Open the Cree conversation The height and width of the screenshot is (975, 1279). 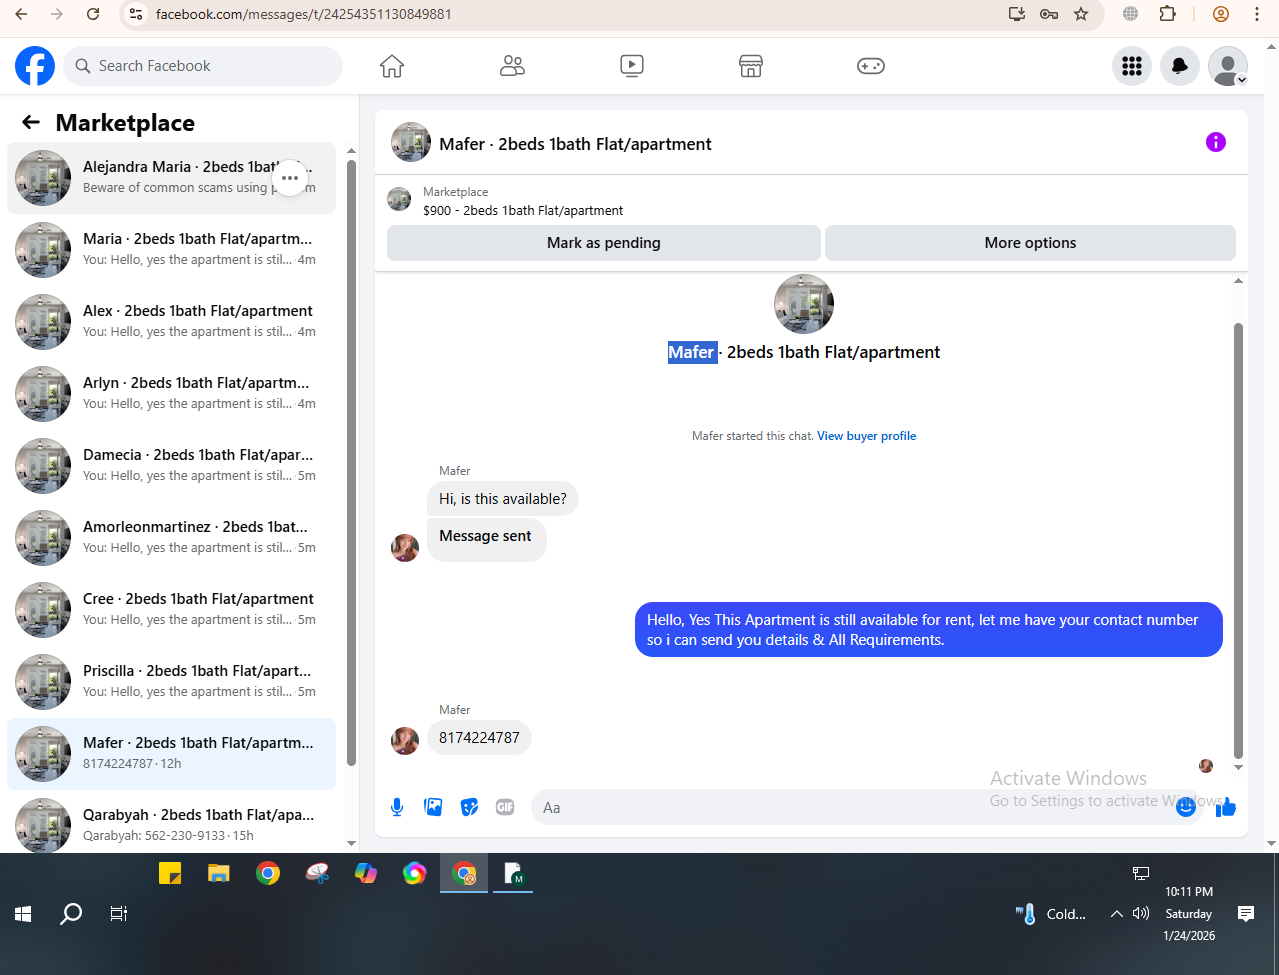click(x=172, y=610)
